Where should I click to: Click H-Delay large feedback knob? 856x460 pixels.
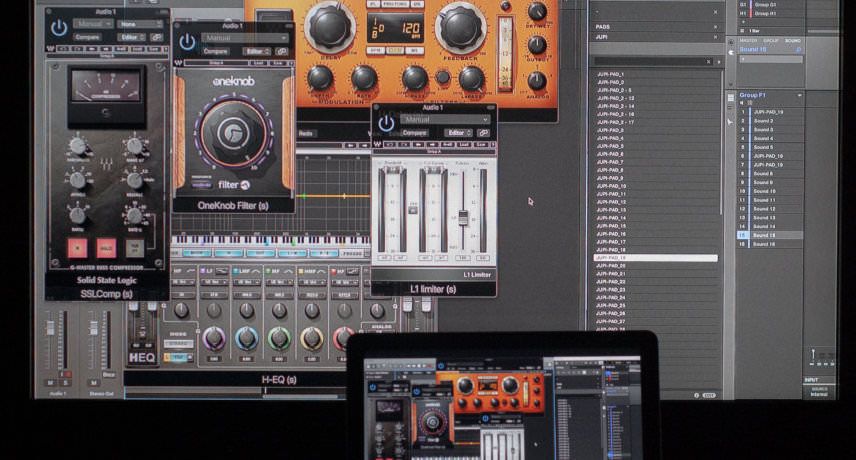pyautogui.click(x=461, y=28)
